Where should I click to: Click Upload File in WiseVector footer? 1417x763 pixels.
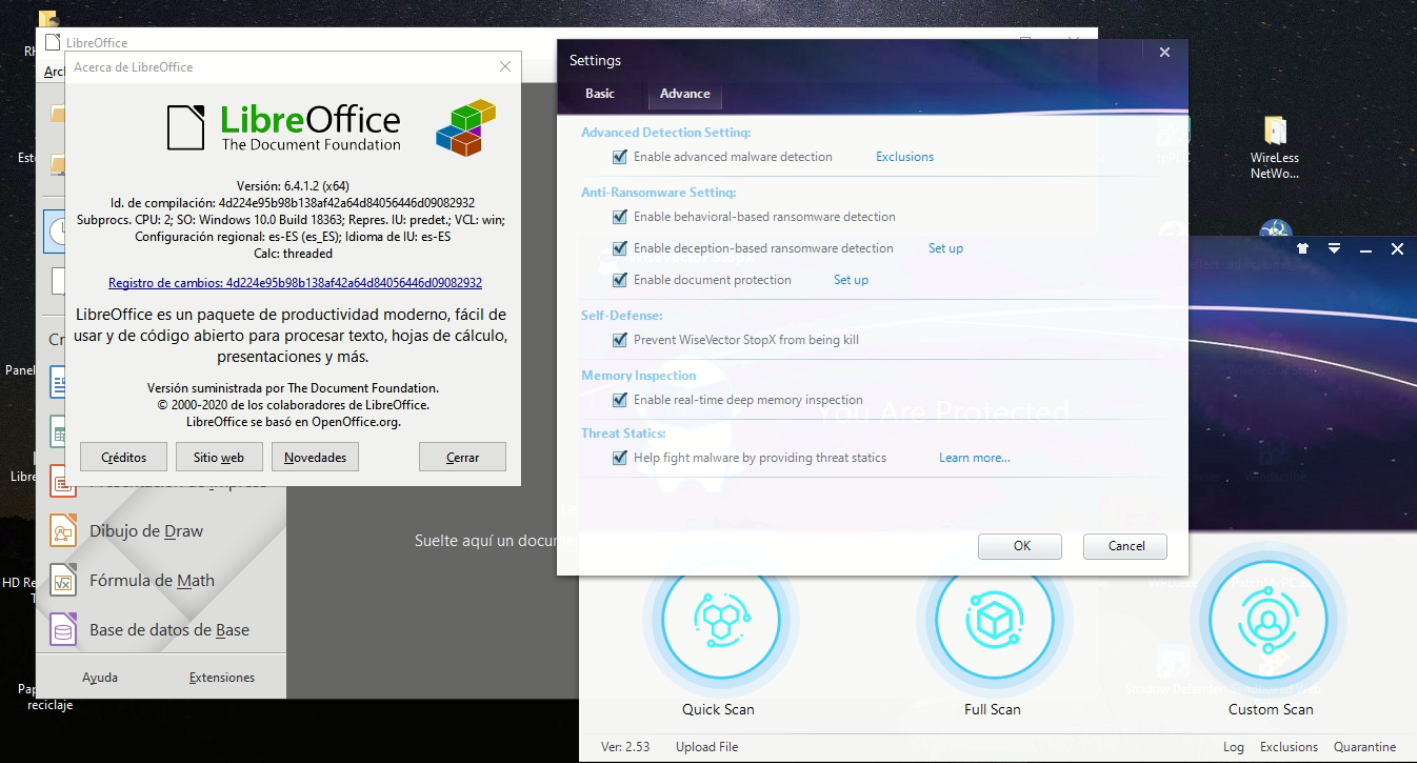point(707,747)
